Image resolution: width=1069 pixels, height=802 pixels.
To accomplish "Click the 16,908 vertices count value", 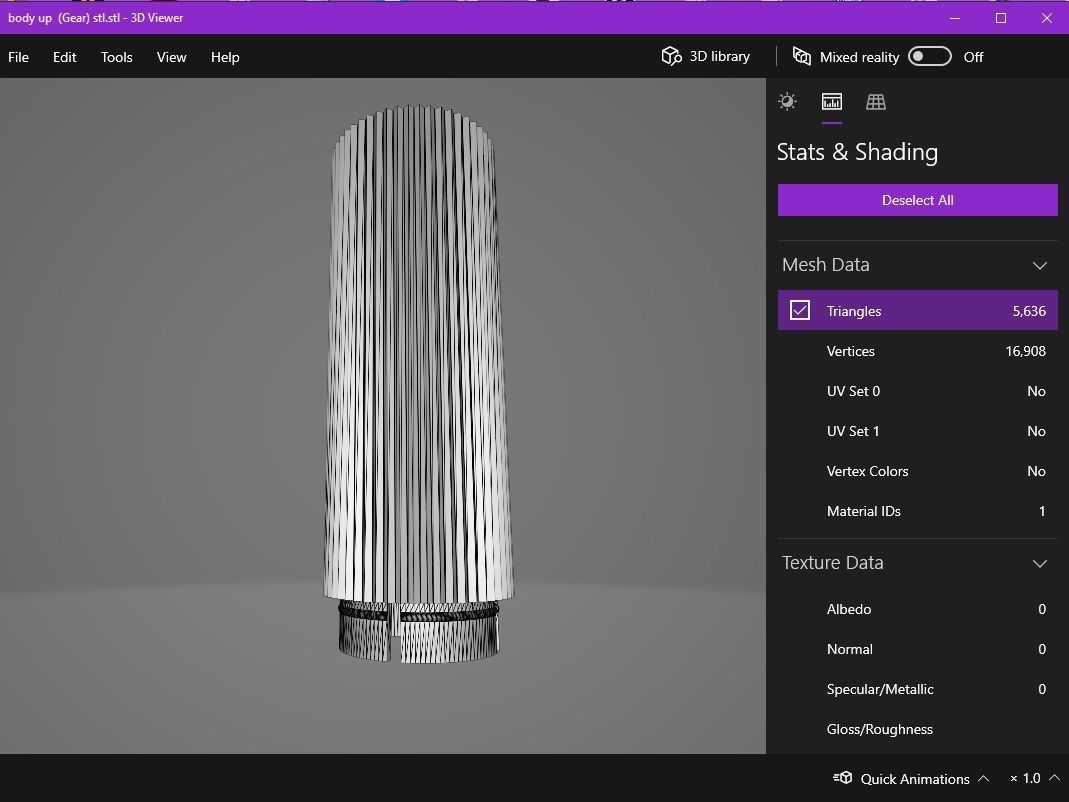I will pos(1025,351).
